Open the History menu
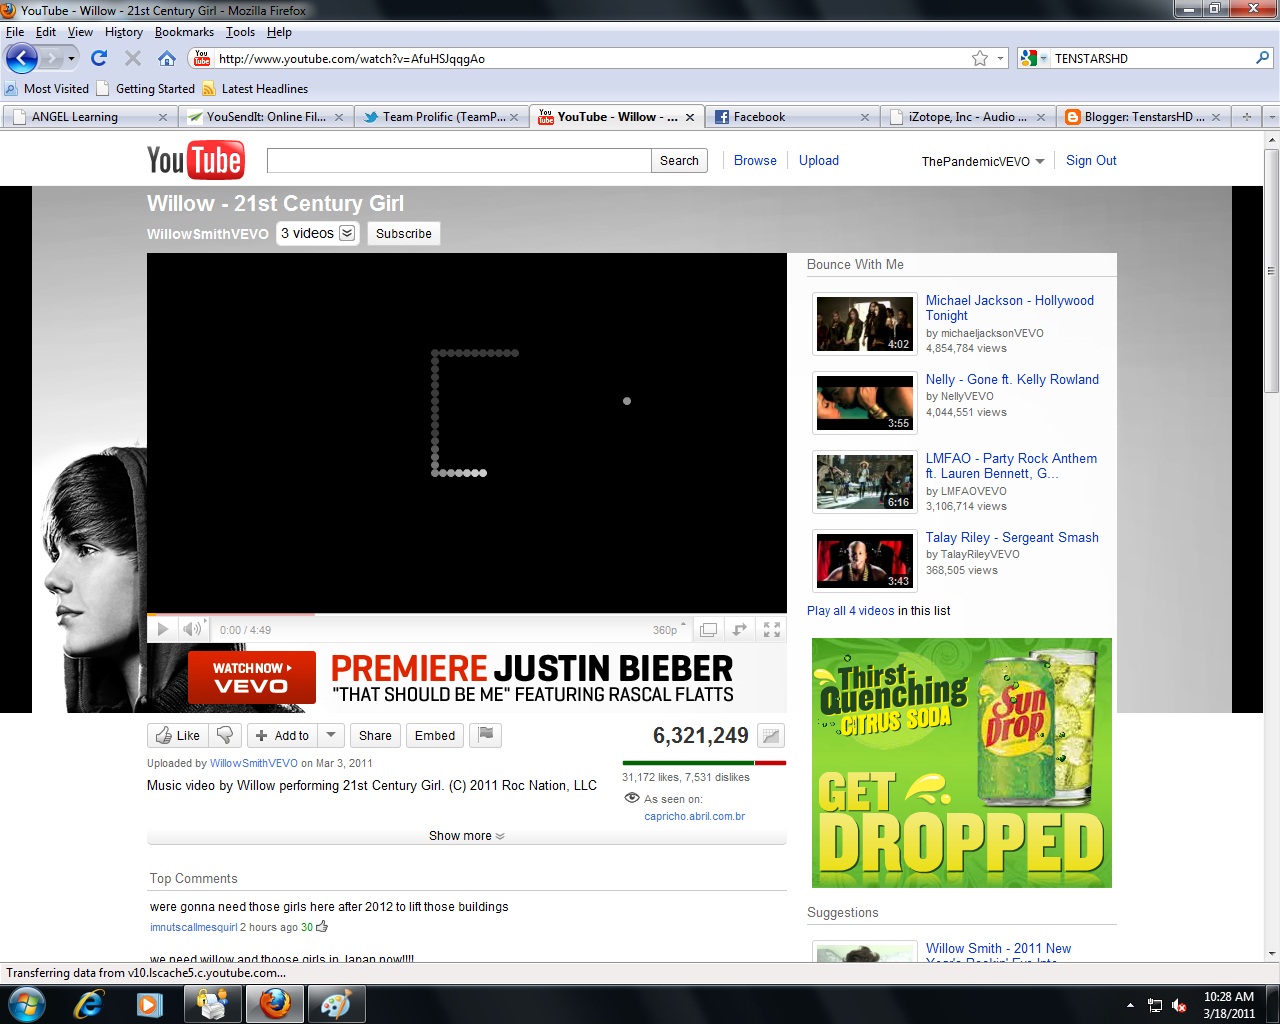This screenshot has height=1024, width=1280. 124,32
